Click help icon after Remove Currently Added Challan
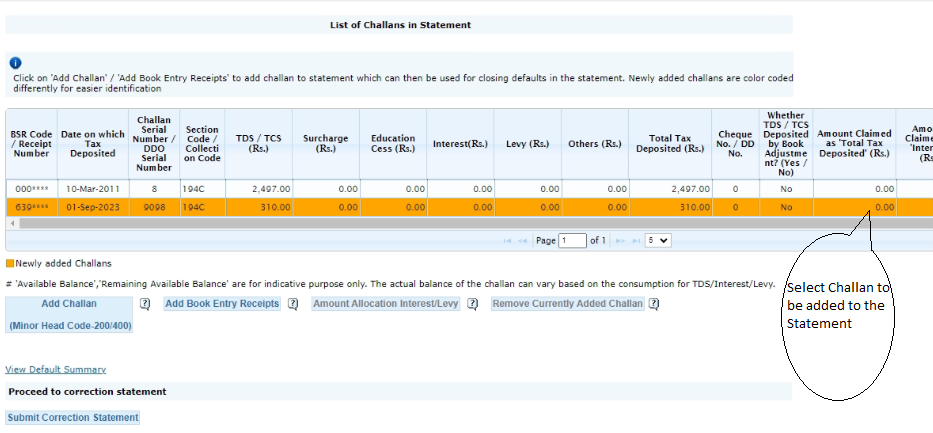This screenshot has width=933, height=433. point(653,304)
